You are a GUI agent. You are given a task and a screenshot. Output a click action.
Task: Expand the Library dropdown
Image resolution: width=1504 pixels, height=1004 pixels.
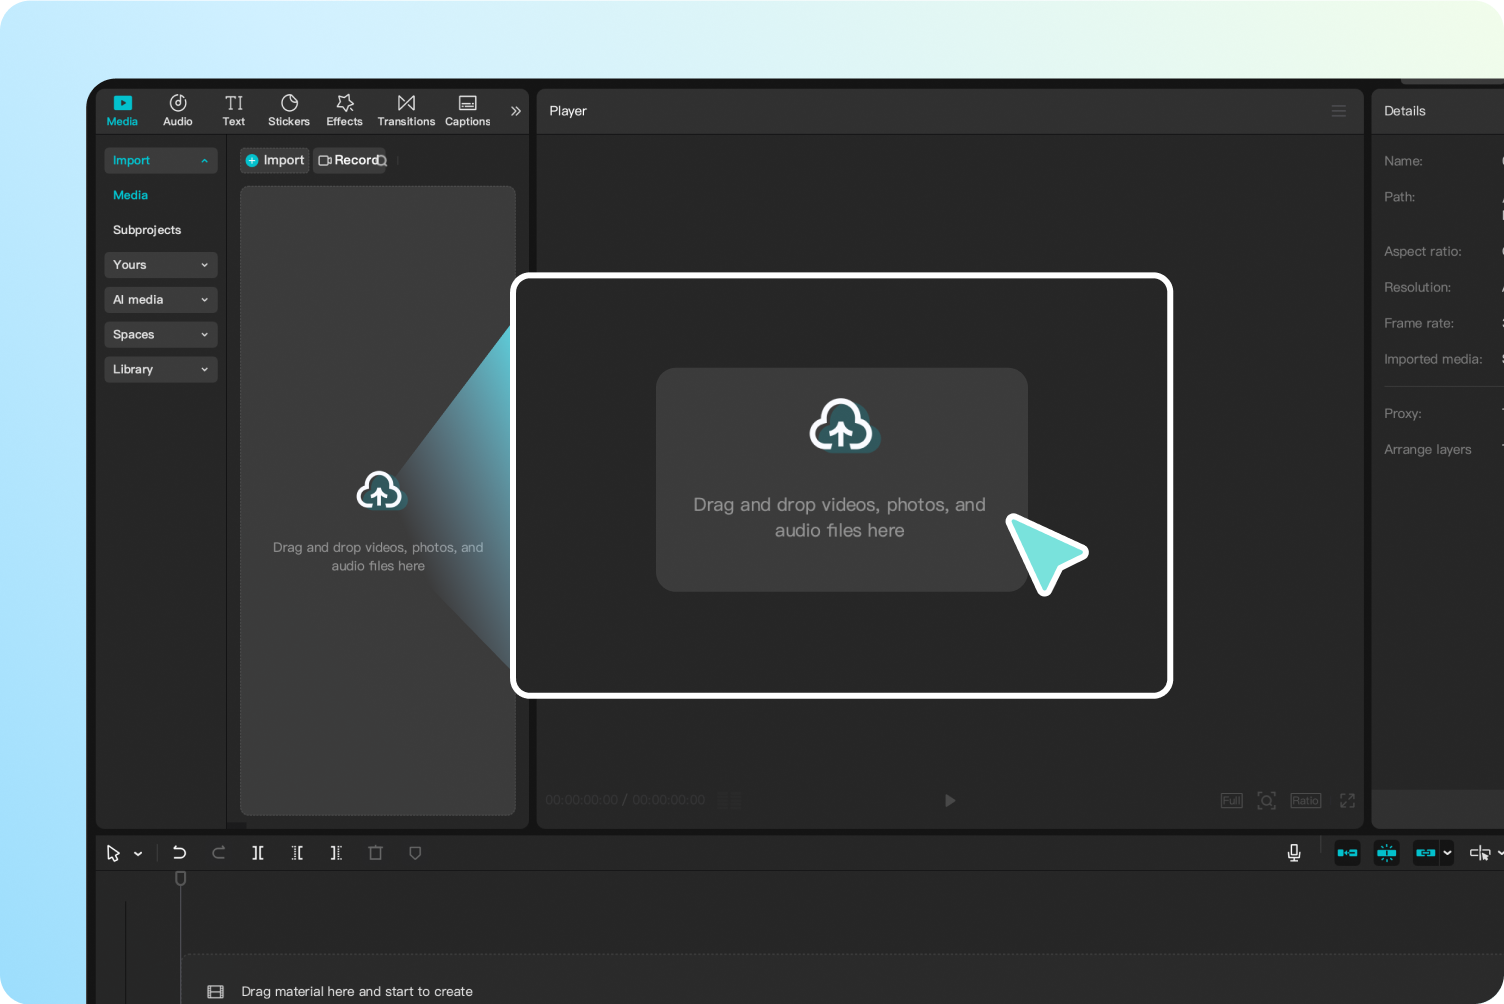coord(161,370)
